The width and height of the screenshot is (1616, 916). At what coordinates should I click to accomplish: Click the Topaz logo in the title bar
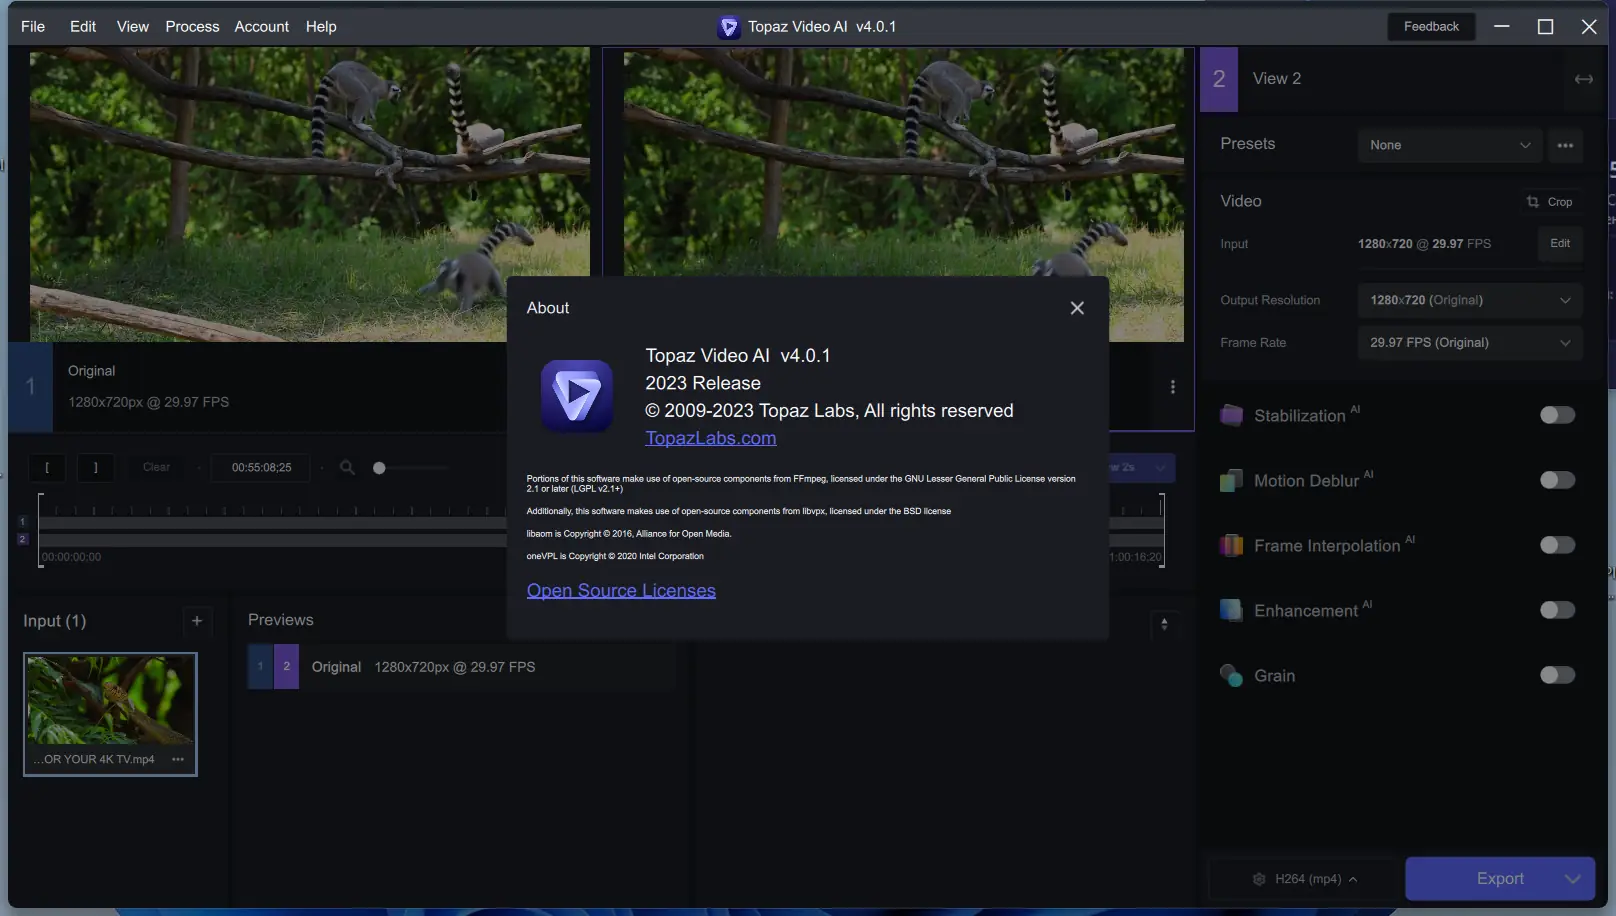click(x=729, y=27)
